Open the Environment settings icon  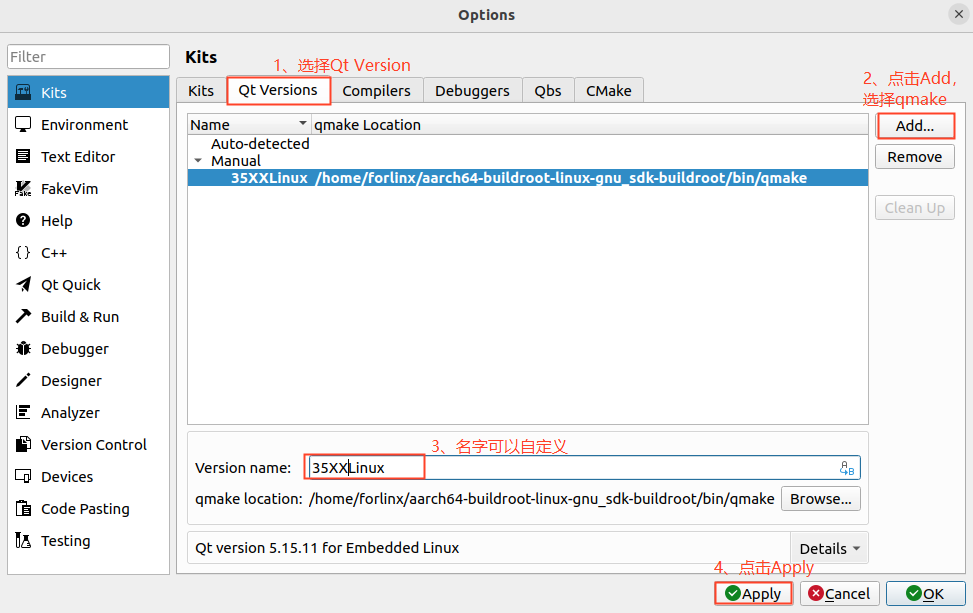23,125
